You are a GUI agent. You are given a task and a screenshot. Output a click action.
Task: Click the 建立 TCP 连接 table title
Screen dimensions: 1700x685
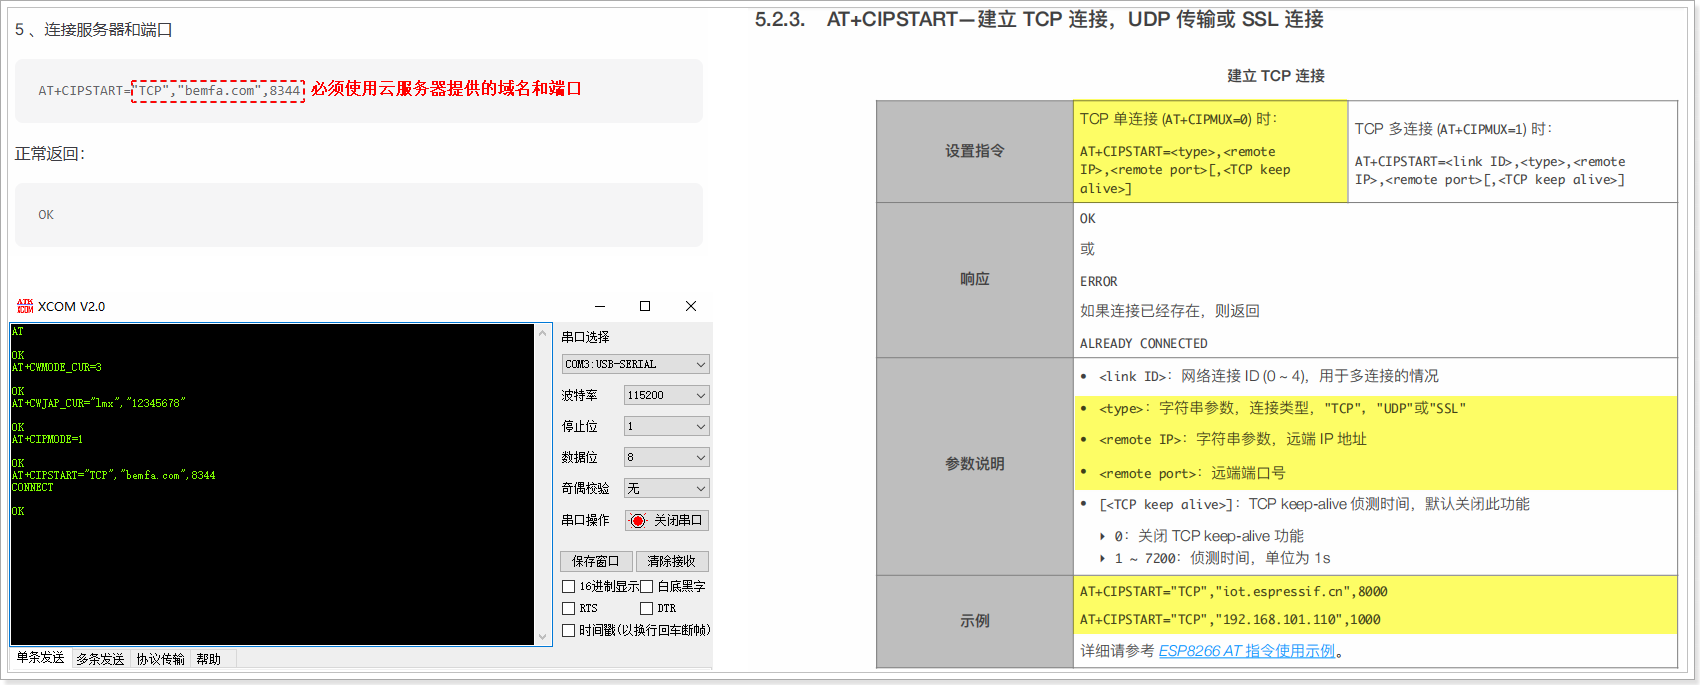point(1276,76)
